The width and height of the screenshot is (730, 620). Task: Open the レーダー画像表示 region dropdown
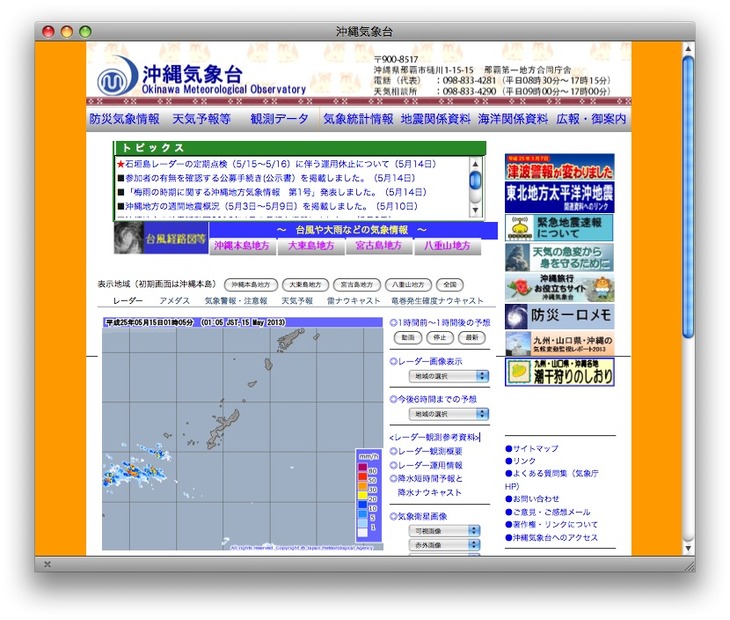448,376
